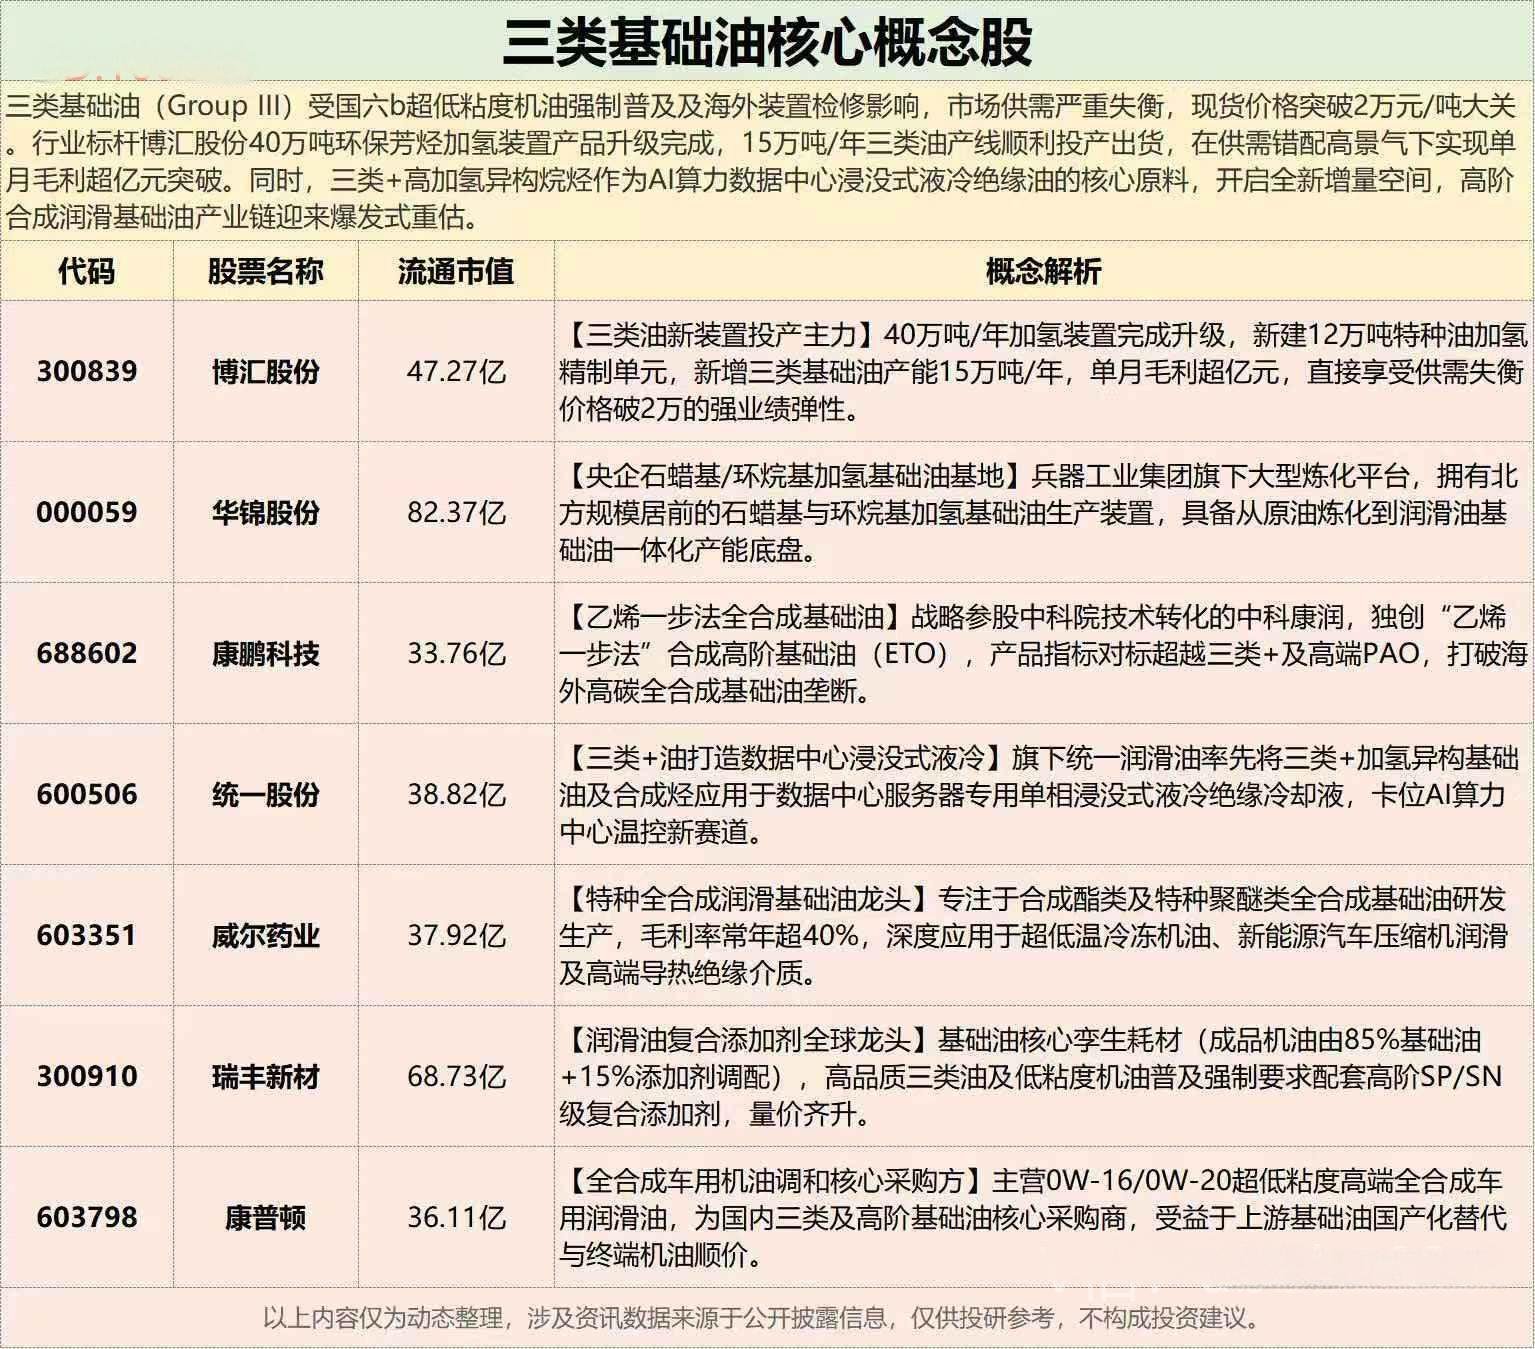
Task: Click market value 38.82亿
Action: pyautogui.click(x=456, y=794)
